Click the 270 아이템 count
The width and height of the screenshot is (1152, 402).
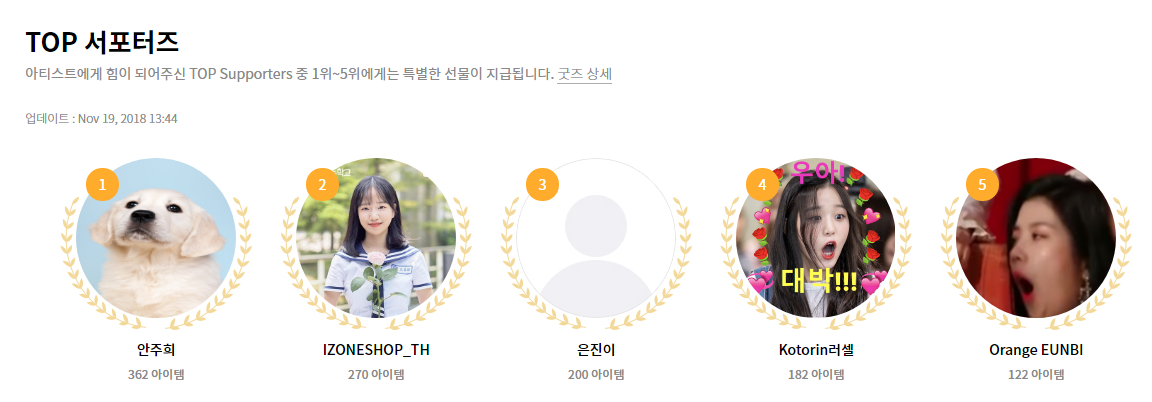click(376, 374)
